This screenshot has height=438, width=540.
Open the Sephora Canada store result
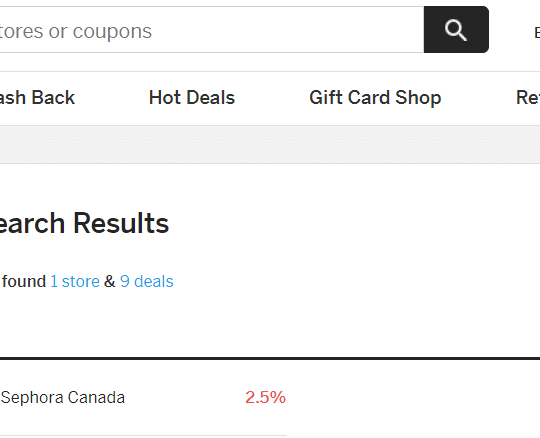[x=63, y=397]
